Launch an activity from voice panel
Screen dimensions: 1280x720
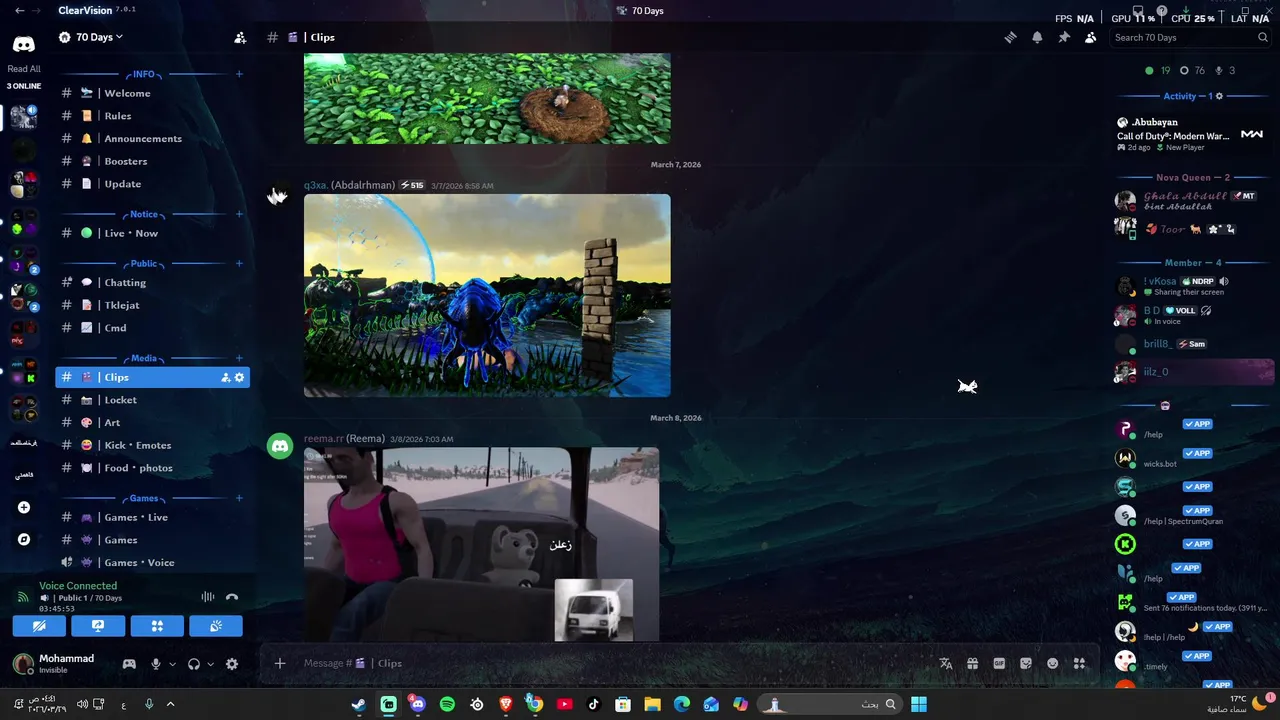[x=157, y=626]
